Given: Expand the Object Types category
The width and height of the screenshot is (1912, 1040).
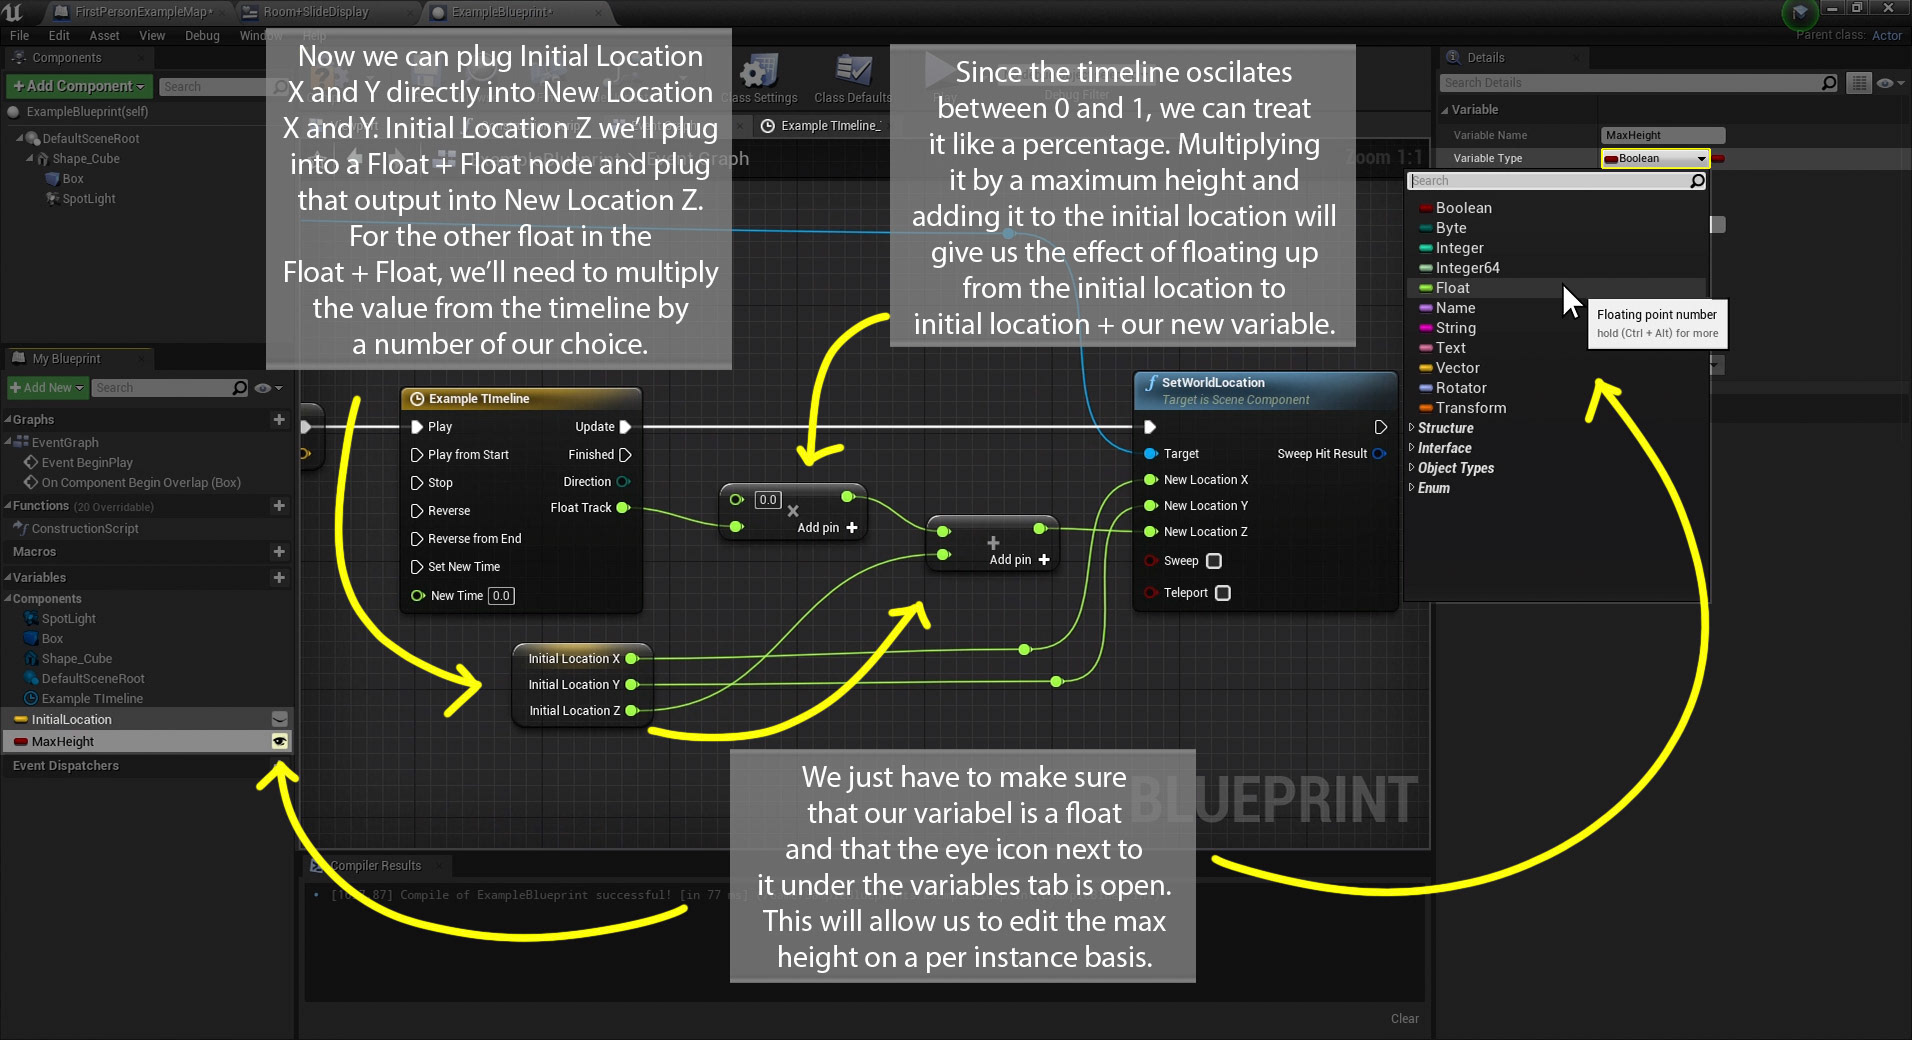Looking at the screenshot, I should [x=1413, y=468].
